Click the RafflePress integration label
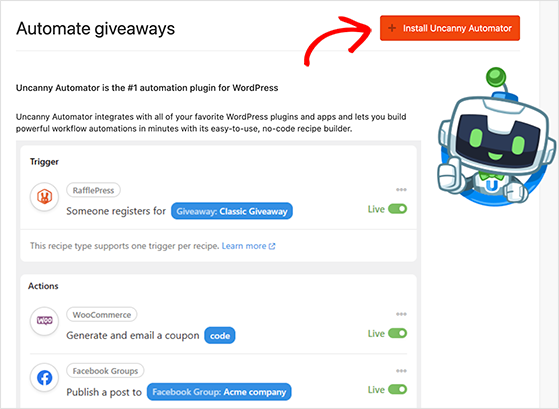Image resolution: width=559 pixels, height=409 pixels. 93,190
